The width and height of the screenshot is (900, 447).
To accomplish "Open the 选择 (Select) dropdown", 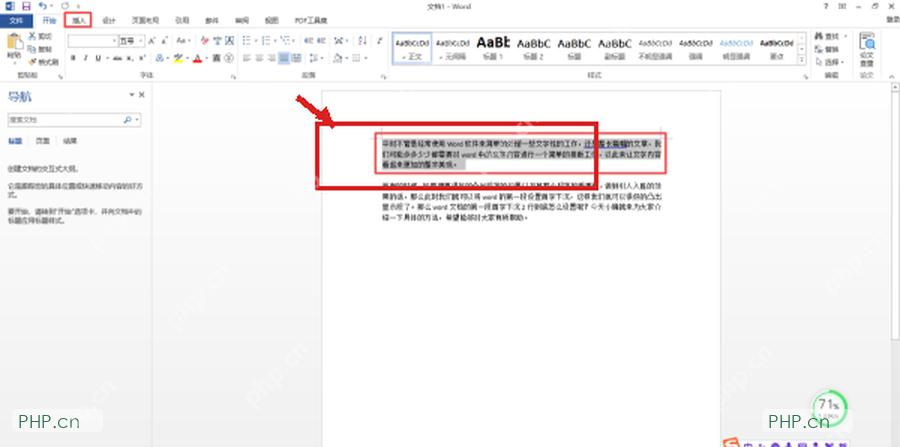I will pos(829,61).
